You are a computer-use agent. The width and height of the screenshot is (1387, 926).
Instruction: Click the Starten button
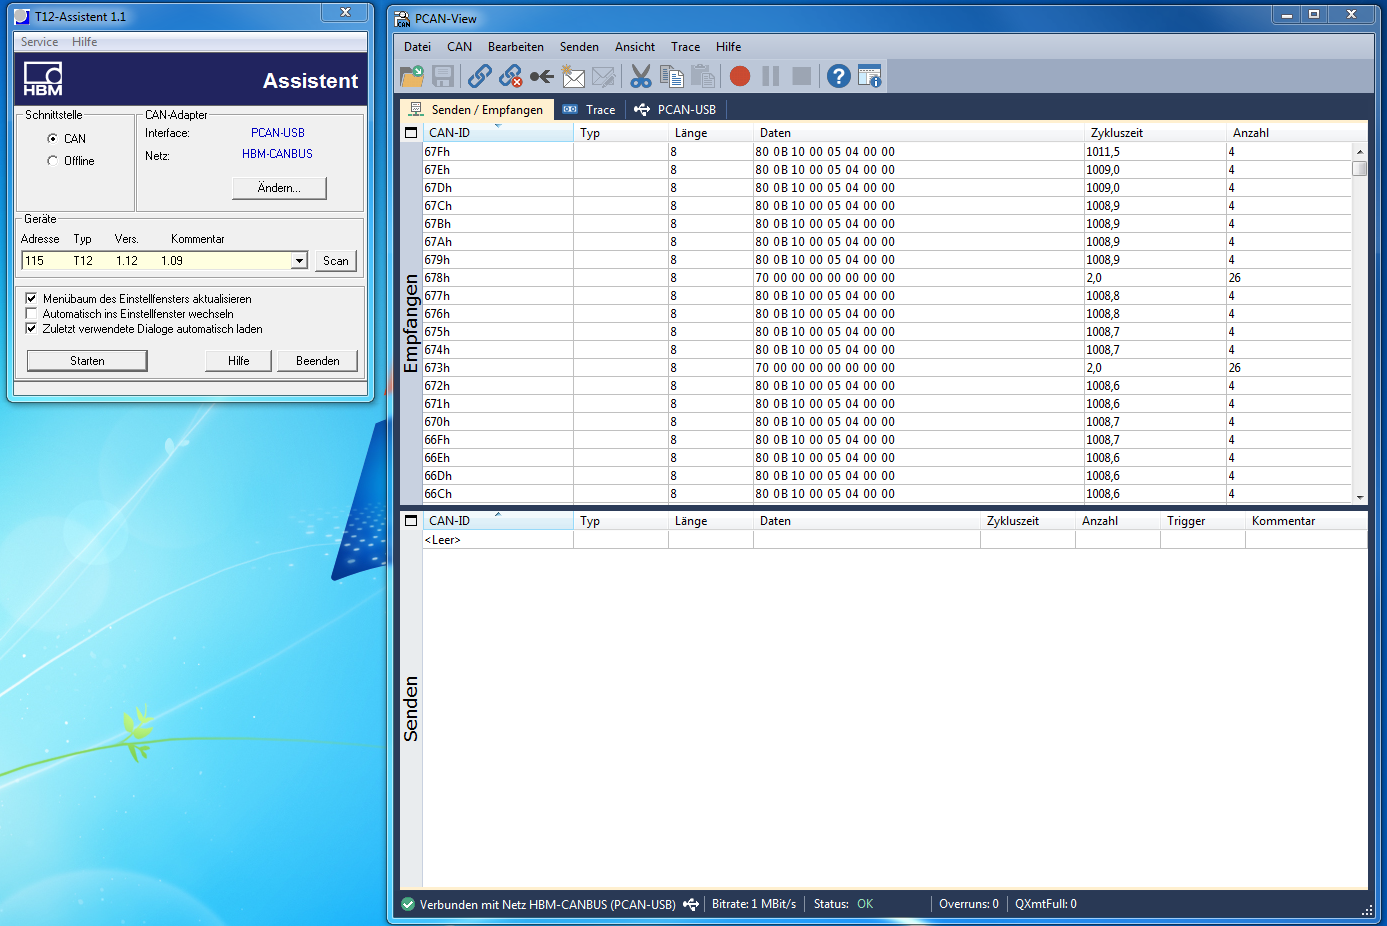click(87, 361)
